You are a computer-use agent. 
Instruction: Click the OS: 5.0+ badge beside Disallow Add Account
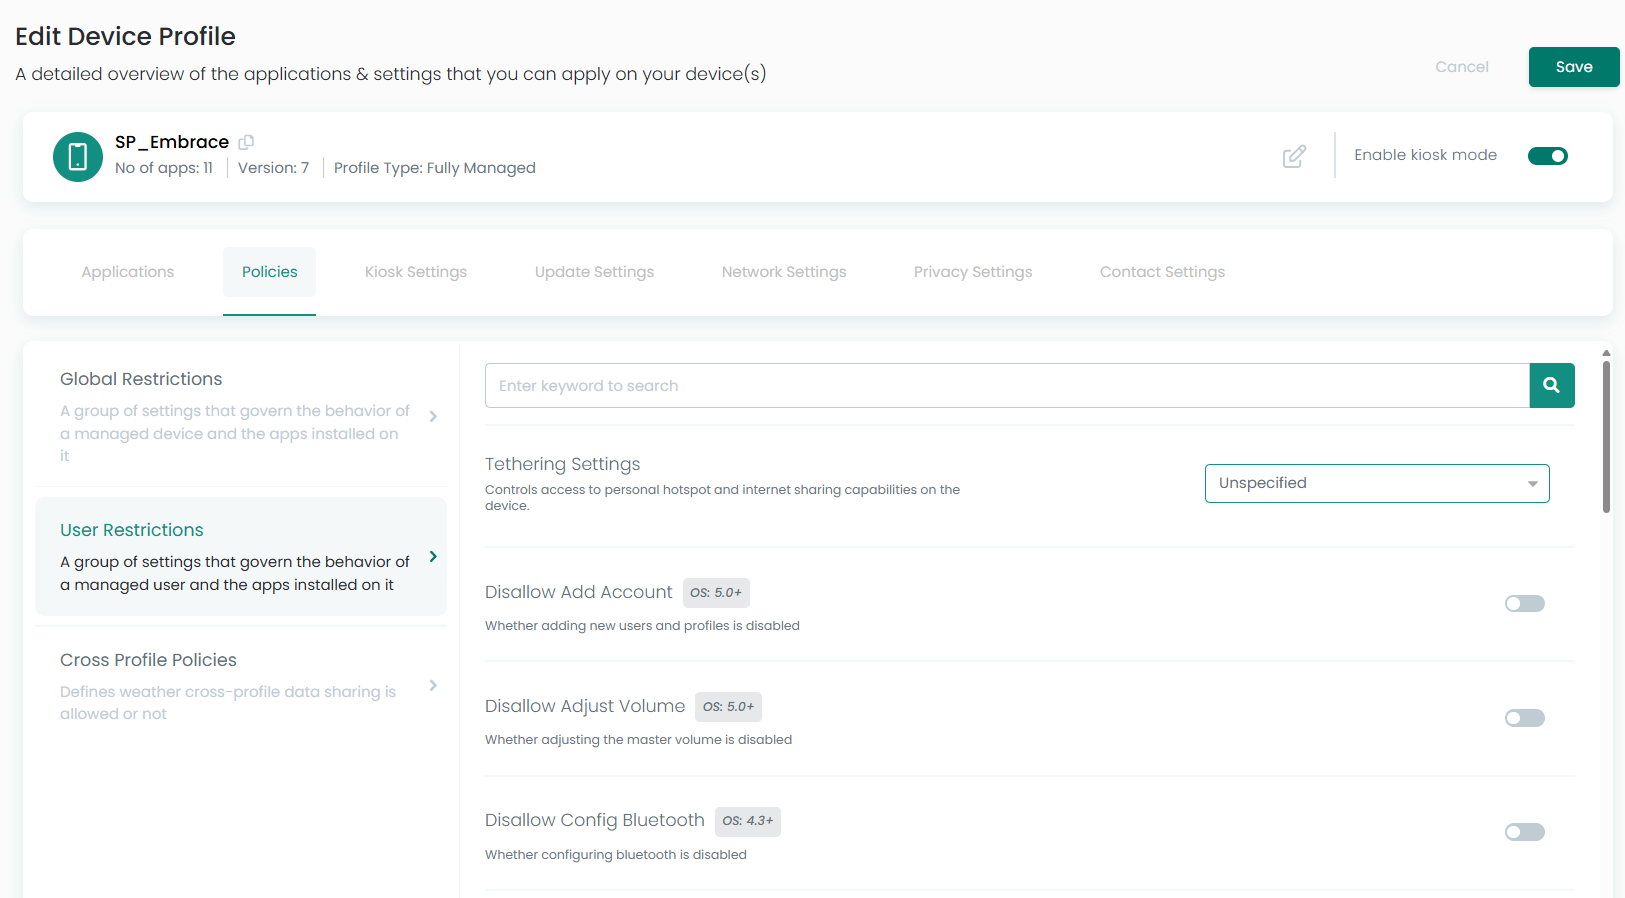pos(716,593)
